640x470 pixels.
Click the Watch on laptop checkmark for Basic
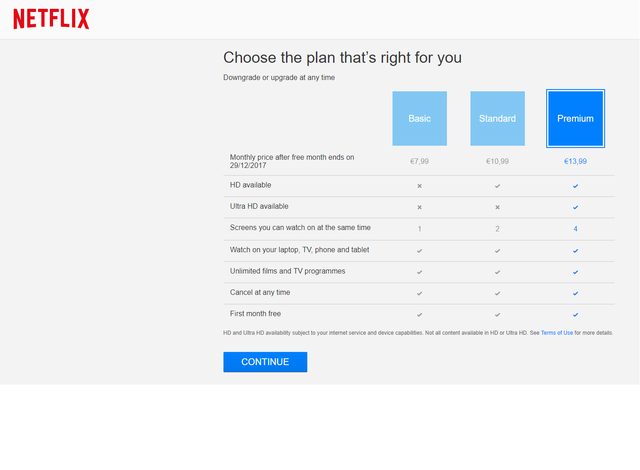click(420, 251)
